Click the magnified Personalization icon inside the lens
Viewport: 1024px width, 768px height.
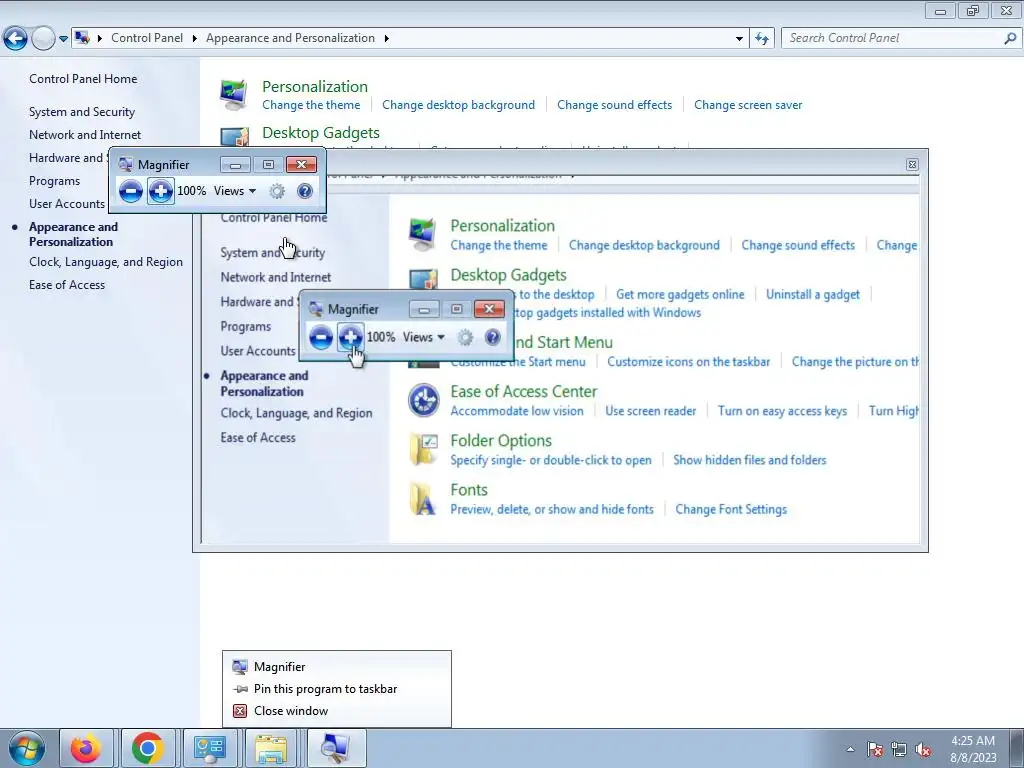pyautogui.click(x=423, y=236)
